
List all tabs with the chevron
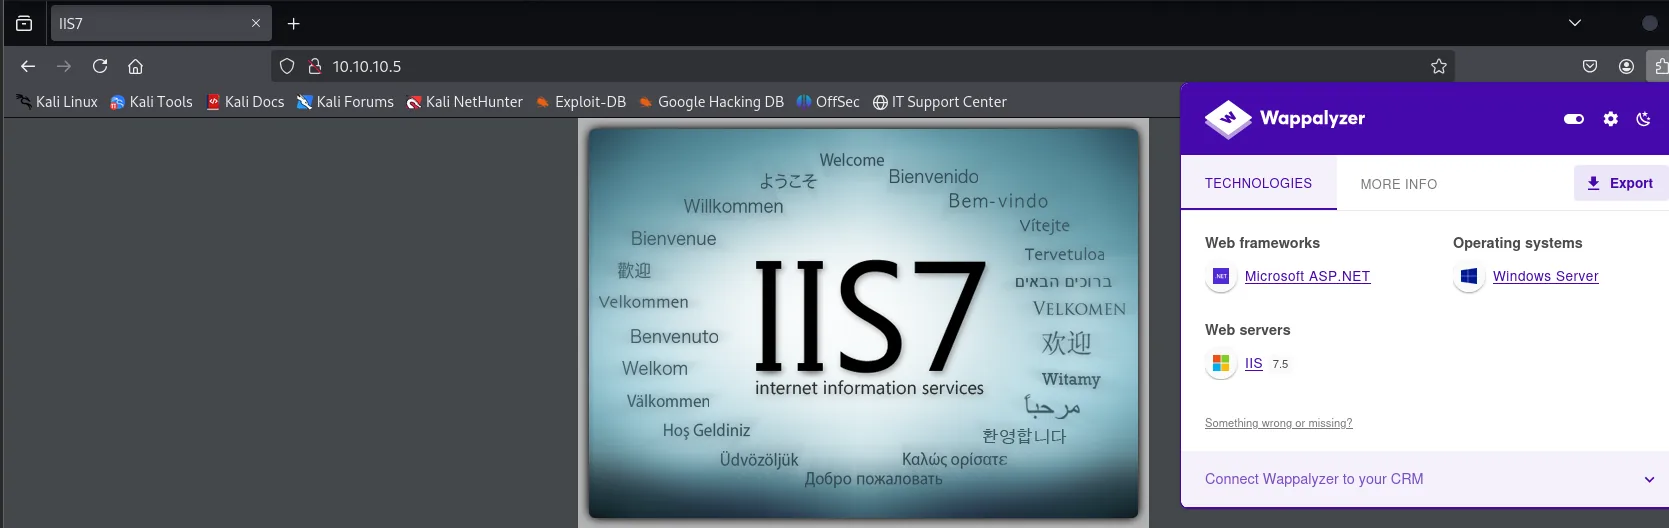click(1575, 23)
